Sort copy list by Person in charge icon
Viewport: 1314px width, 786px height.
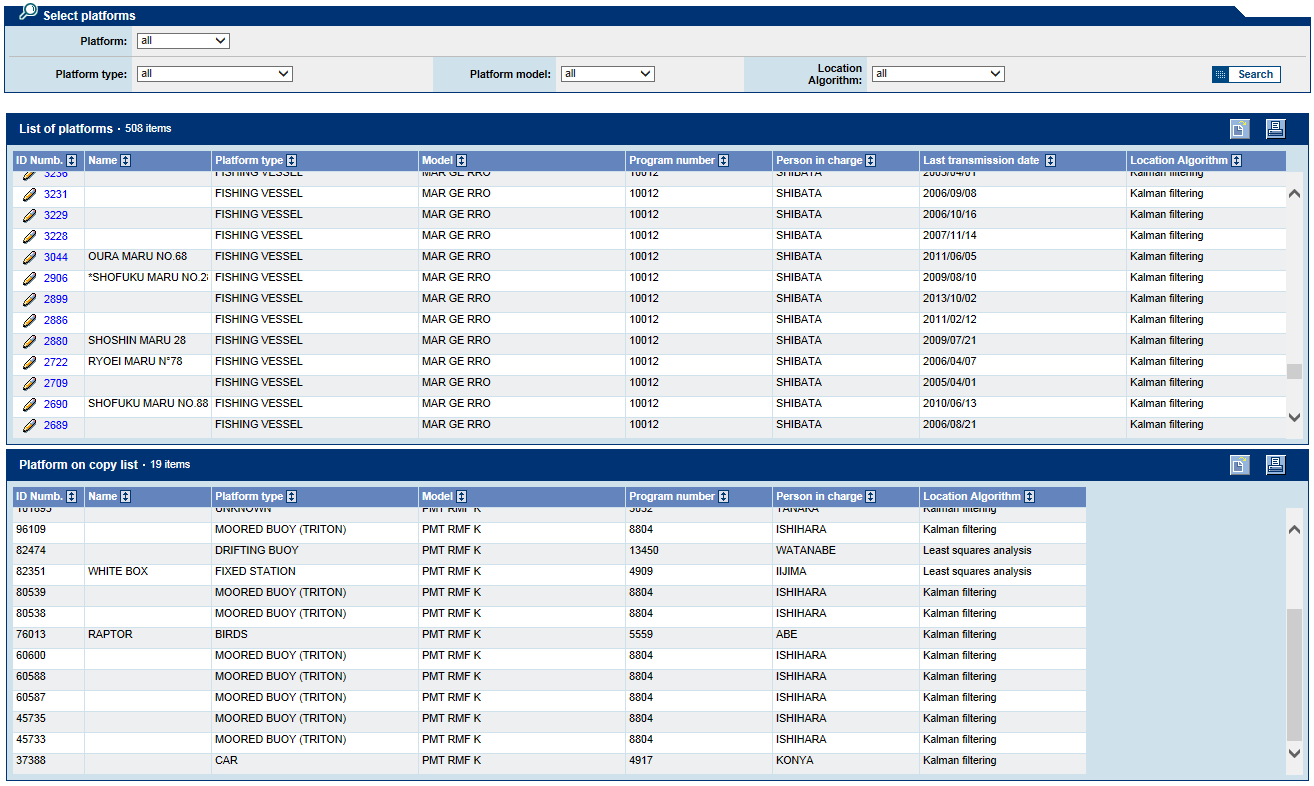(871, 497)
